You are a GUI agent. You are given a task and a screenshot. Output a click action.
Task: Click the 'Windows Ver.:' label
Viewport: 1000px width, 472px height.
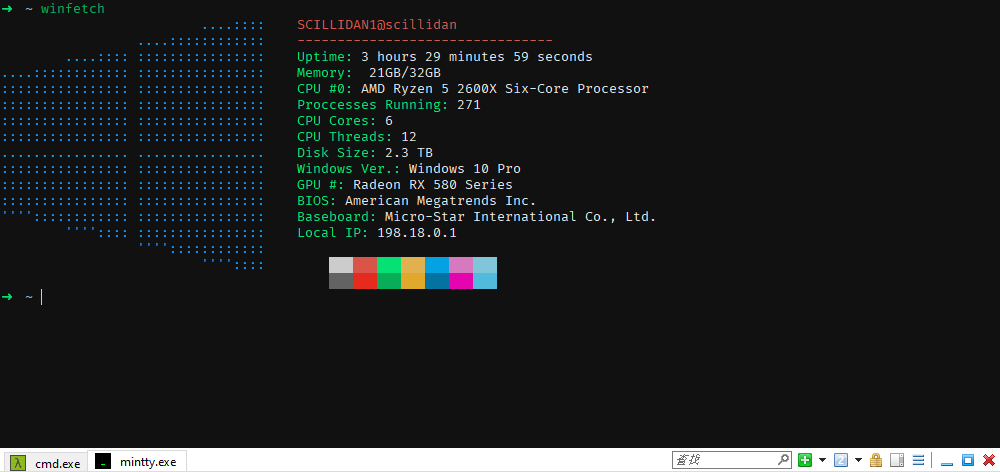click(349, 168)
